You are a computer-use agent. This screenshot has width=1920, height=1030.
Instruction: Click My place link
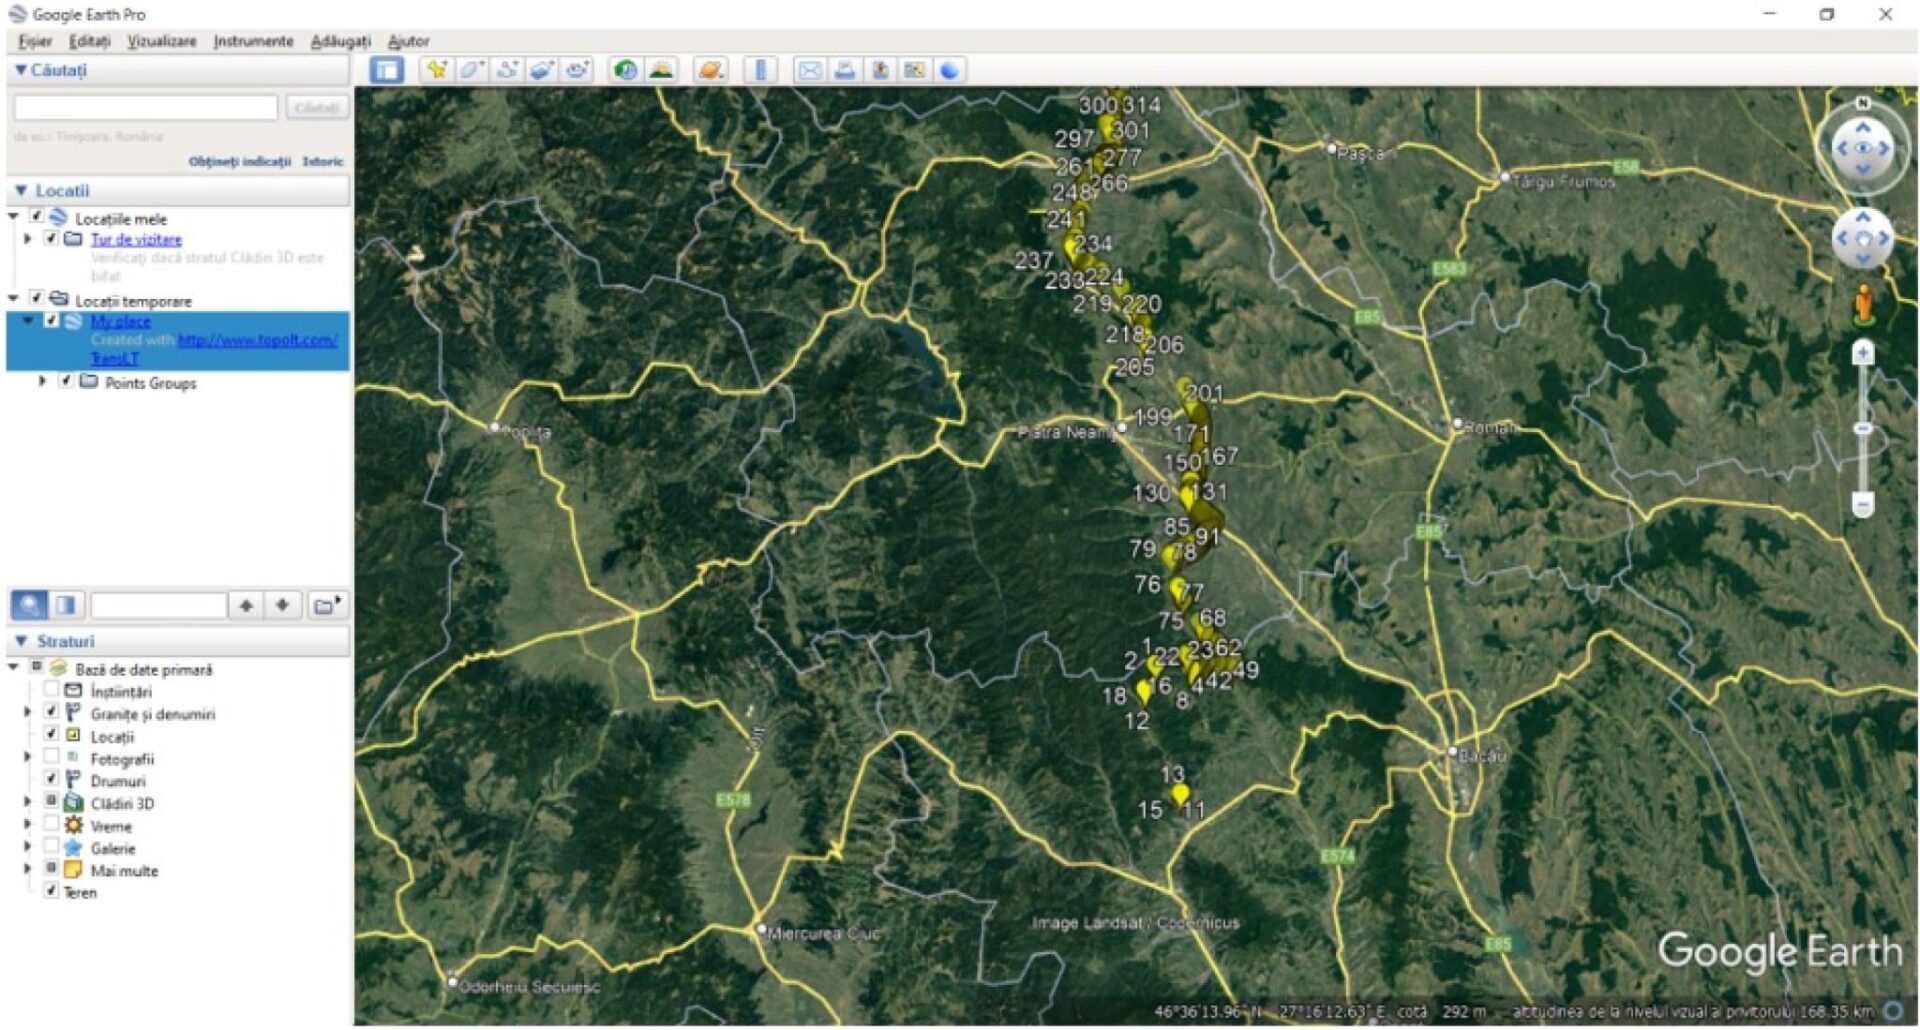[120, 321]
